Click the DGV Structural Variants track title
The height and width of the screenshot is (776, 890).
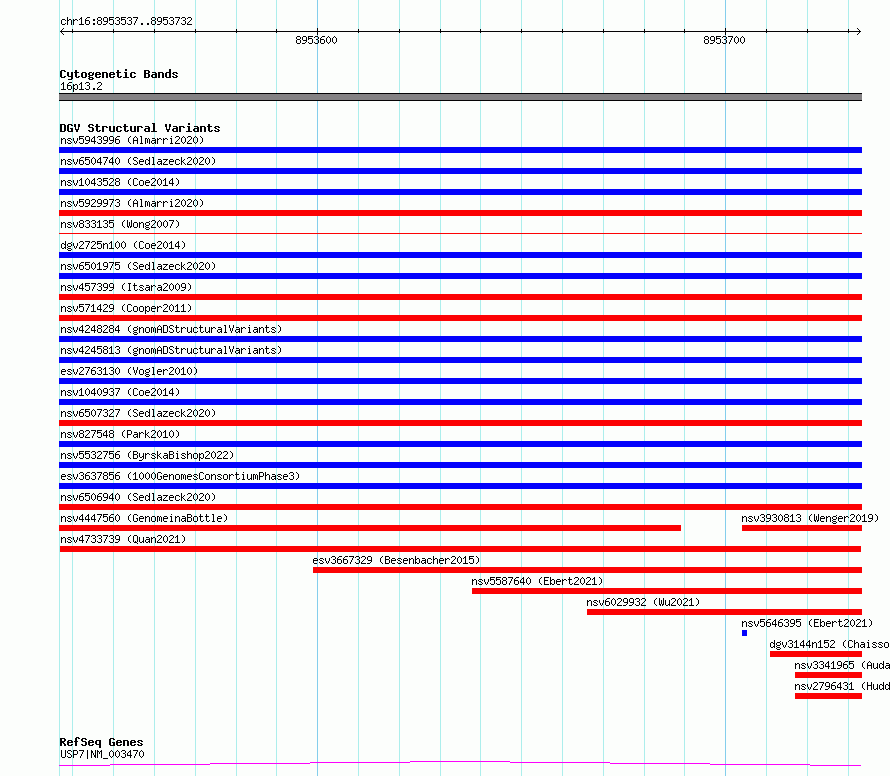click(140, 128)
